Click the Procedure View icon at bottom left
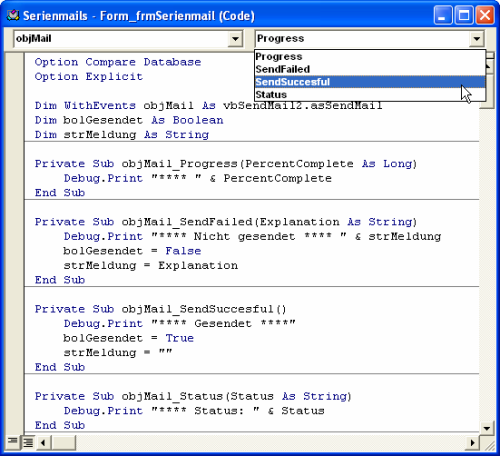The height and width of the screenshot is (456, 500). (x=12, y=442)
